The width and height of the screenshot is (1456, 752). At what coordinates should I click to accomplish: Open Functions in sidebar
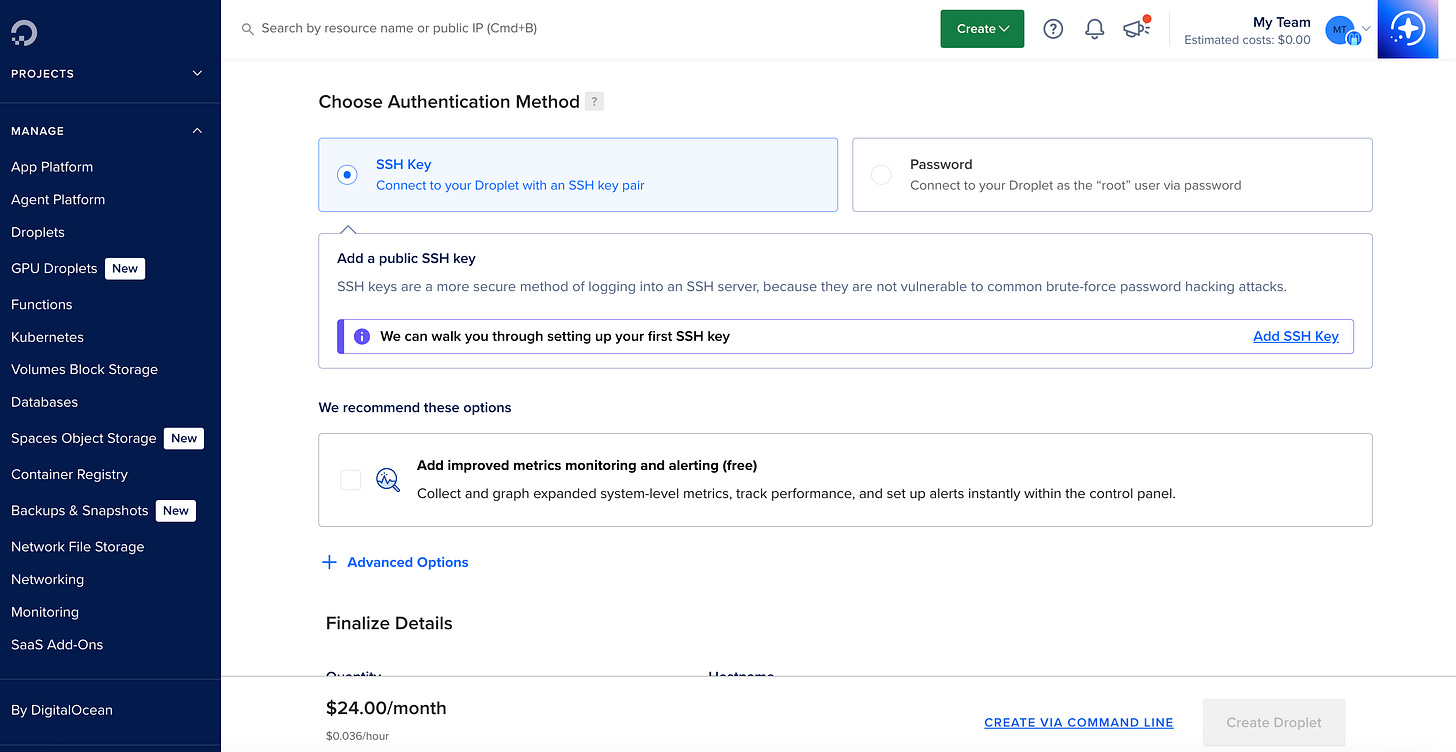click(42, 304)
